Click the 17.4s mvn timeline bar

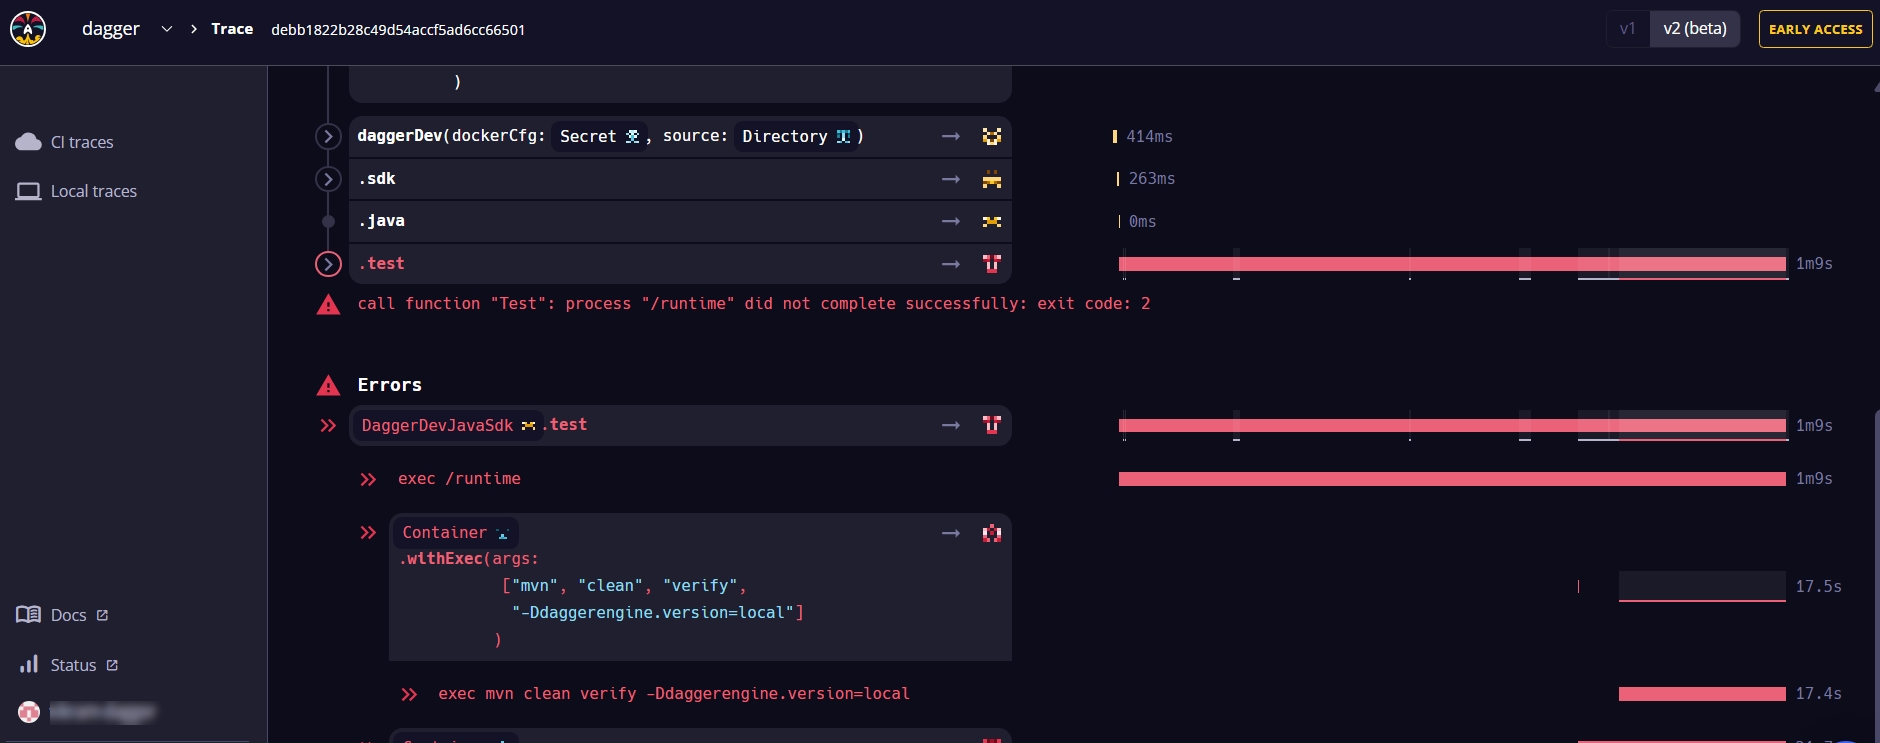click(x=1702, y=694)
